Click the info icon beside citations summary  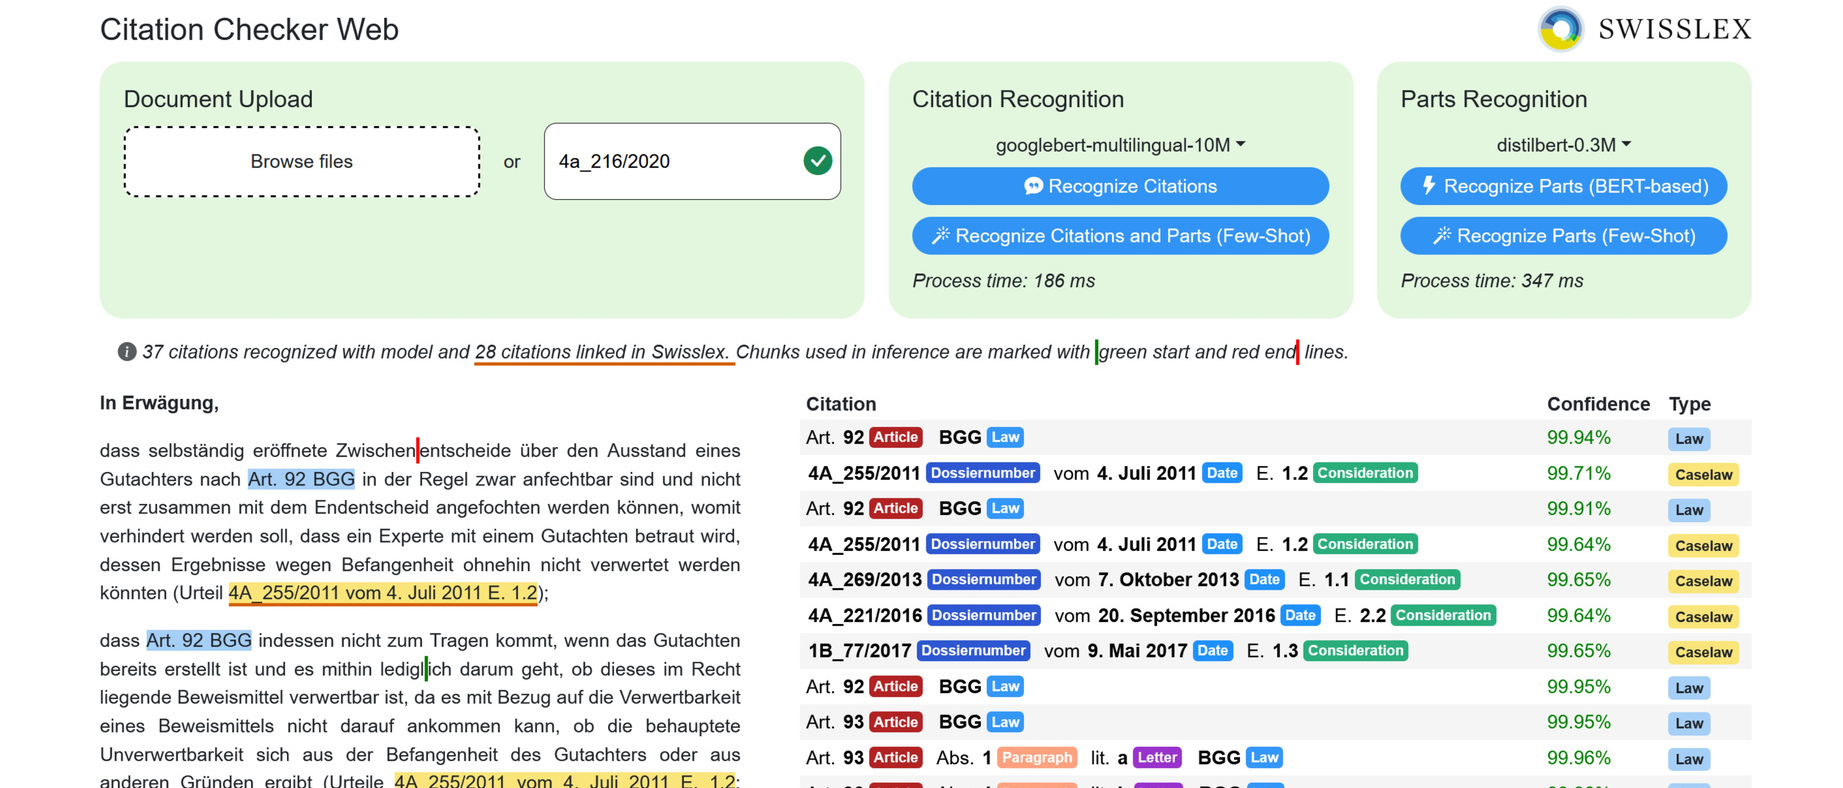tap(127, 352)
